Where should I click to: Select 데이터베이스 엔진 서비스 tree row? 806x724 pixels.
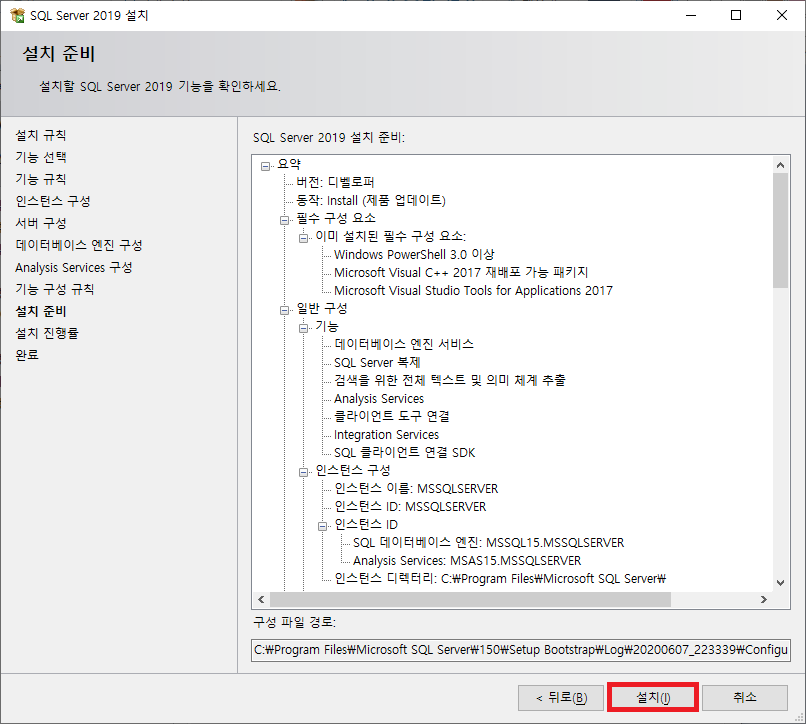click(x=404, y=344)
